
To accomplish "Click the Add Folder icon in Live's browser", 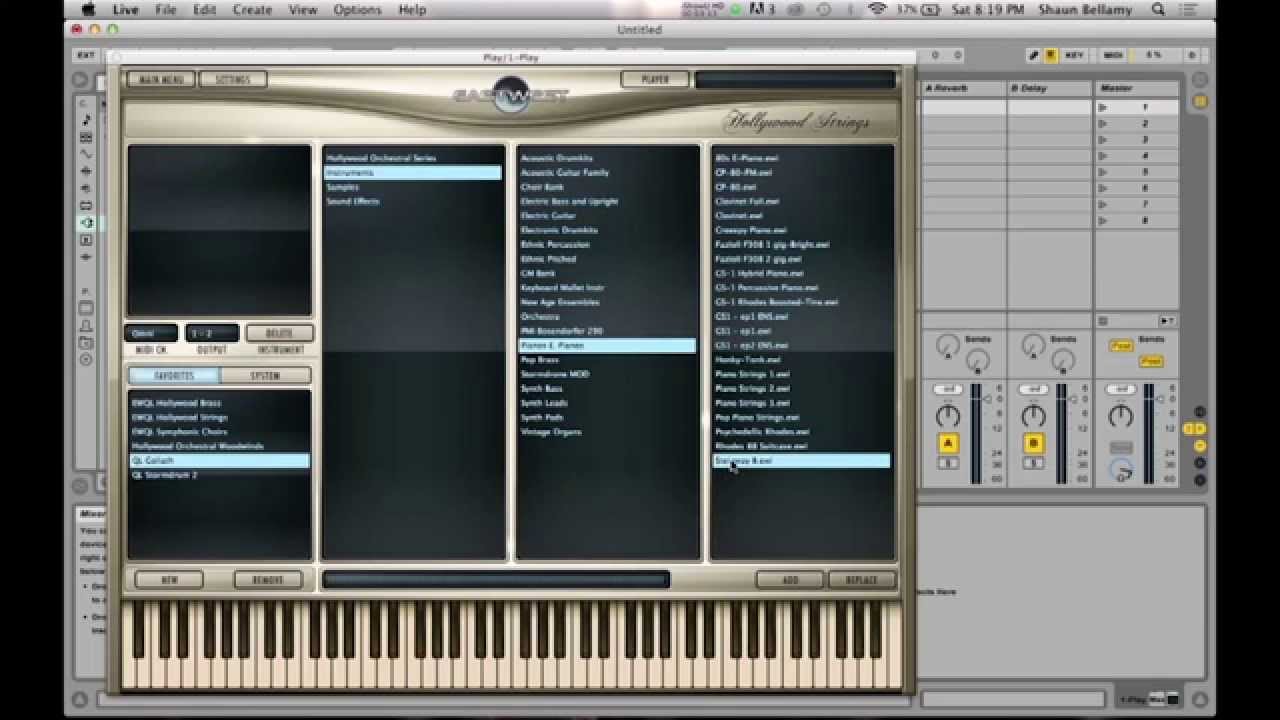I will pyautogui.click(x=87, y=359).
